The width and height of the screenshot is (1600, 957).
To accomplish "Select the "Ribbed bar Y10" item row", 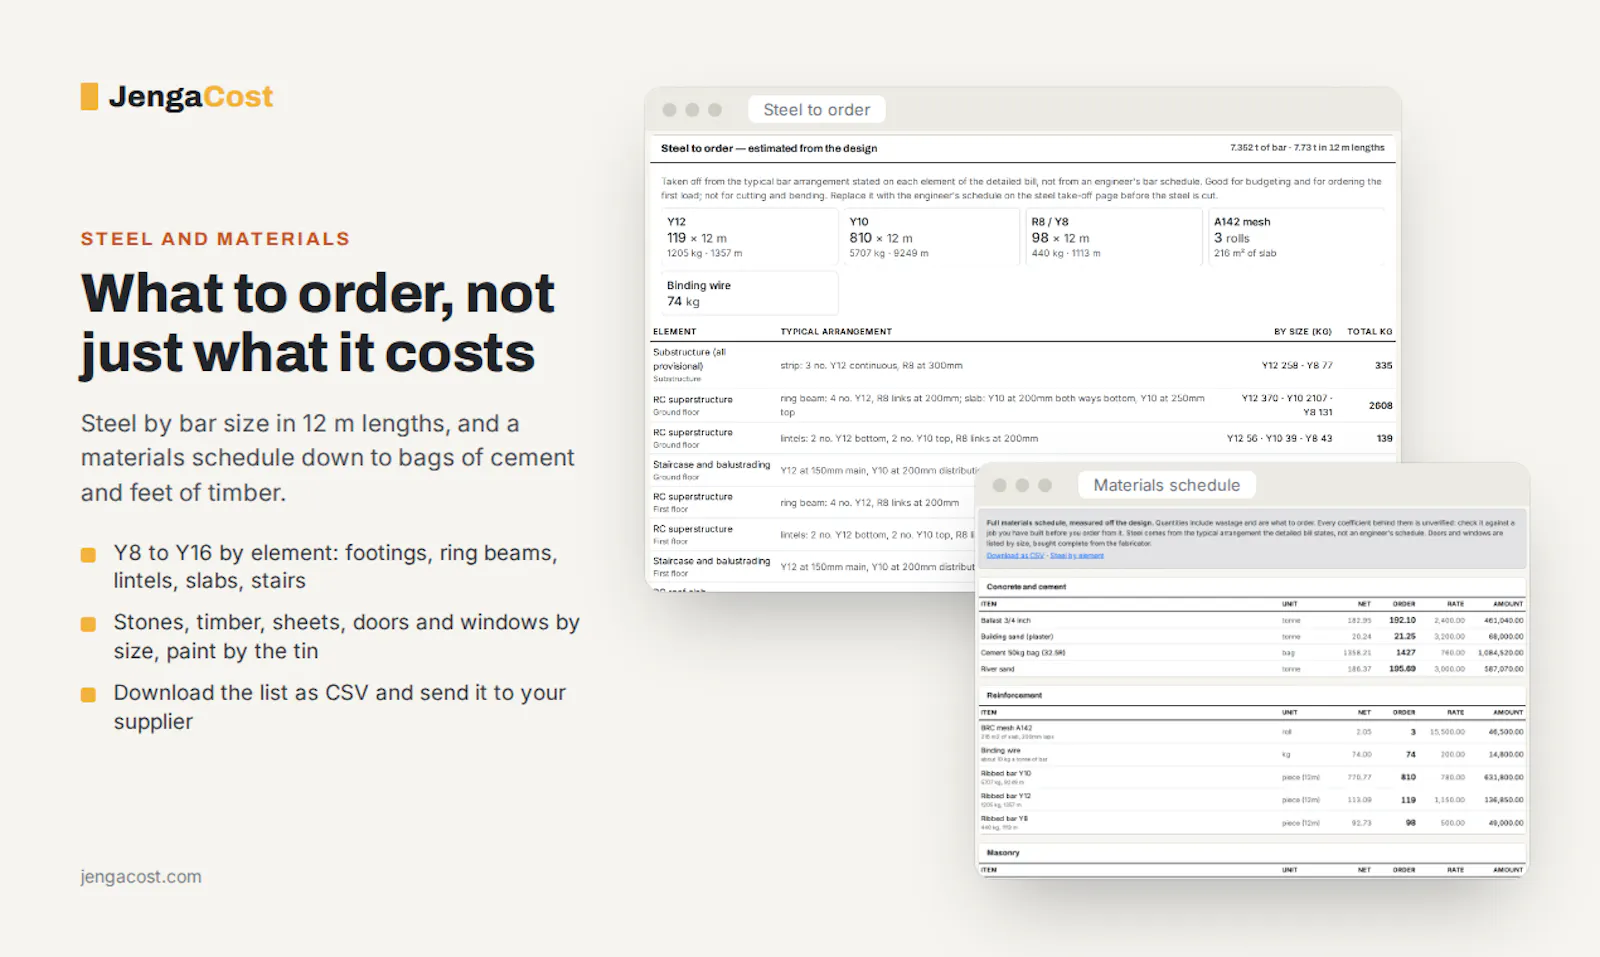I will (1252, 777).
